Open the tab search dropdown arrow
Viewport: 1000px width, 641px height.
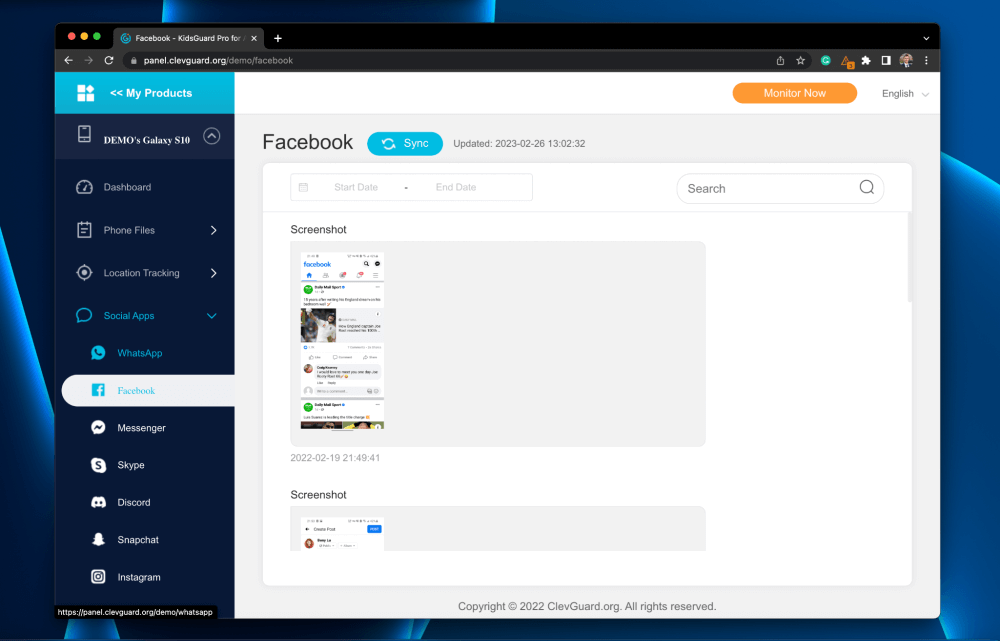click(926, 38)
